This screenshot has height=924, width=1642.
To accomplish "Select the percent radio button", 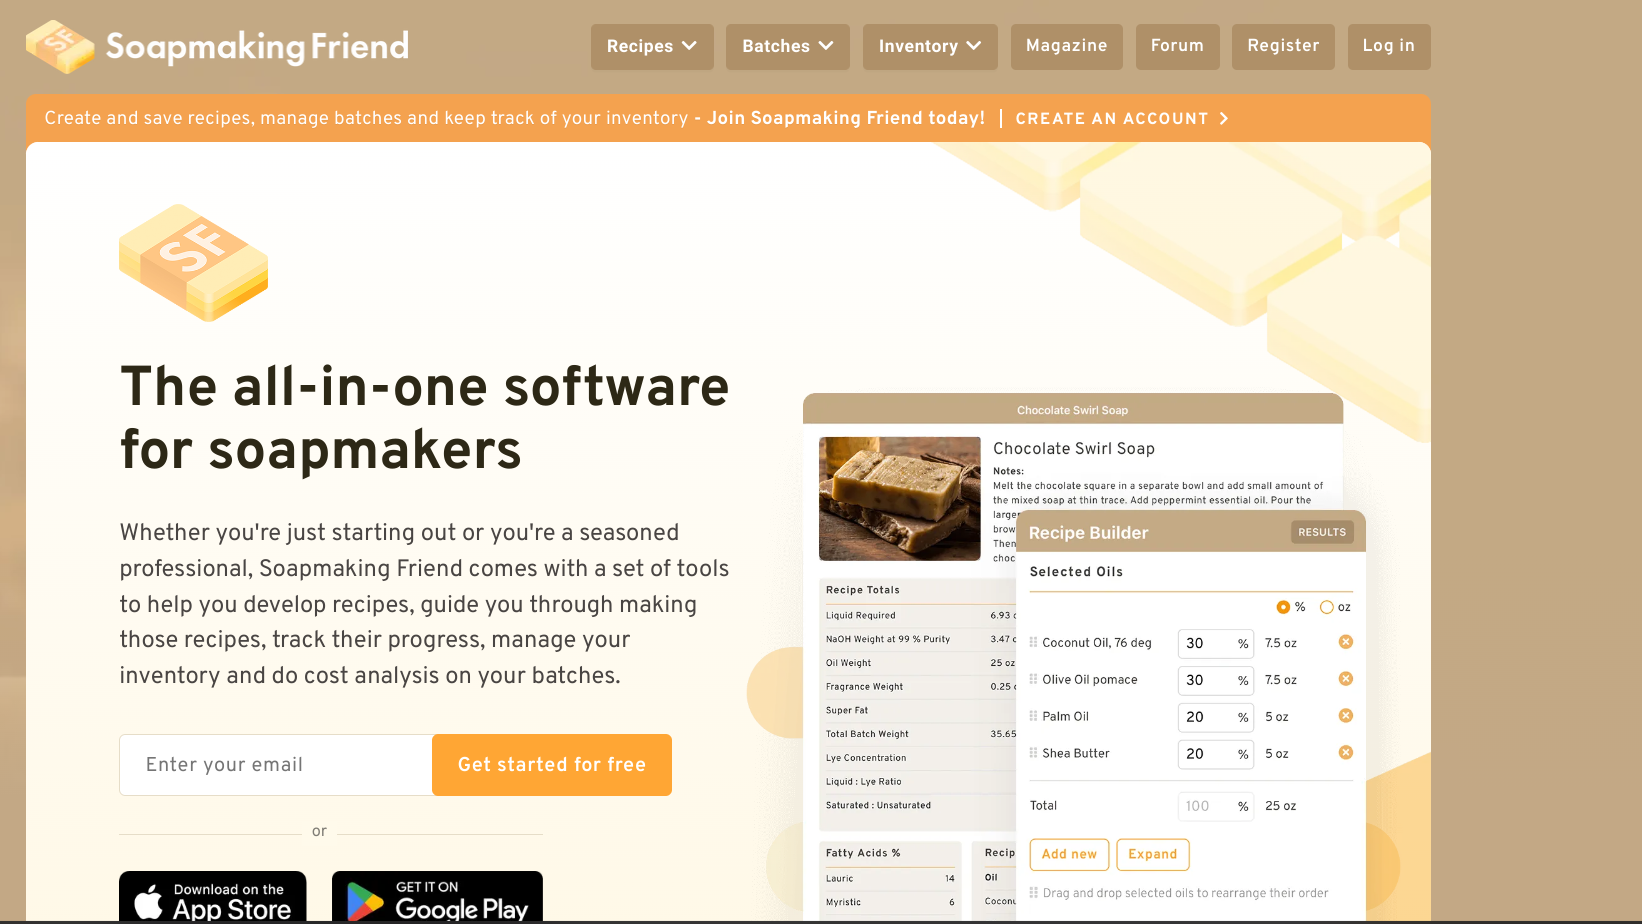I will coord(1283,607).
